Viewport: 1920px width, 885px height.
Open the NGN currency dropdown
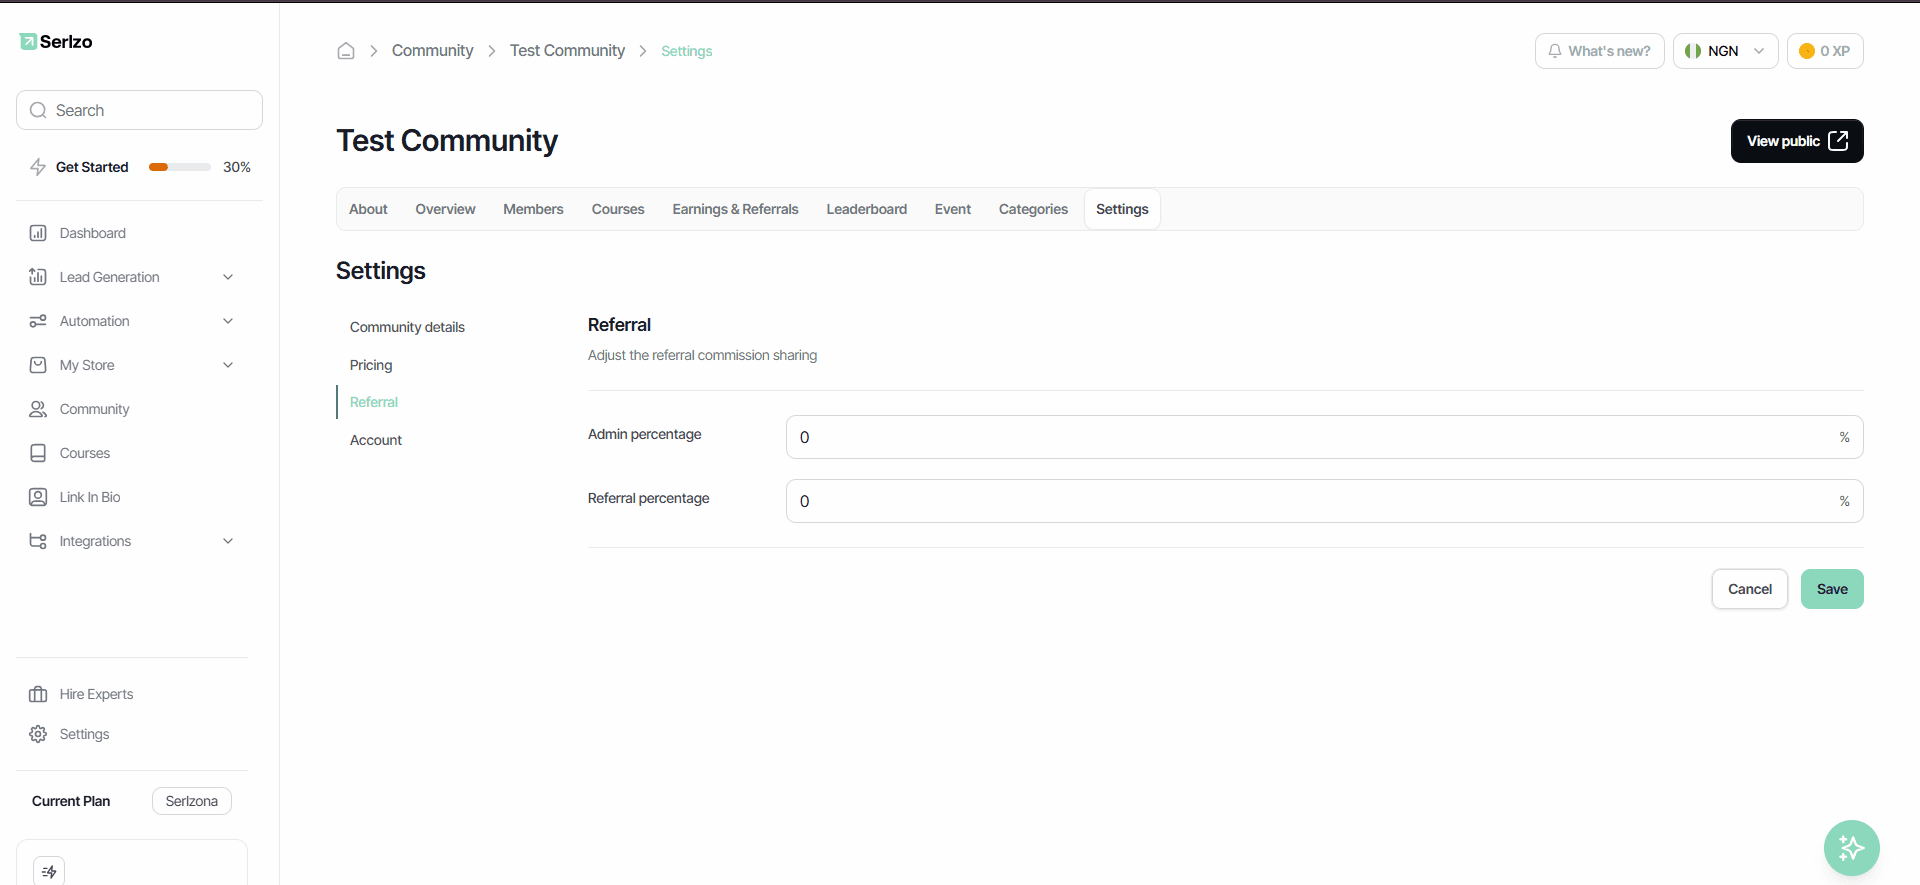click(1725, 51)
